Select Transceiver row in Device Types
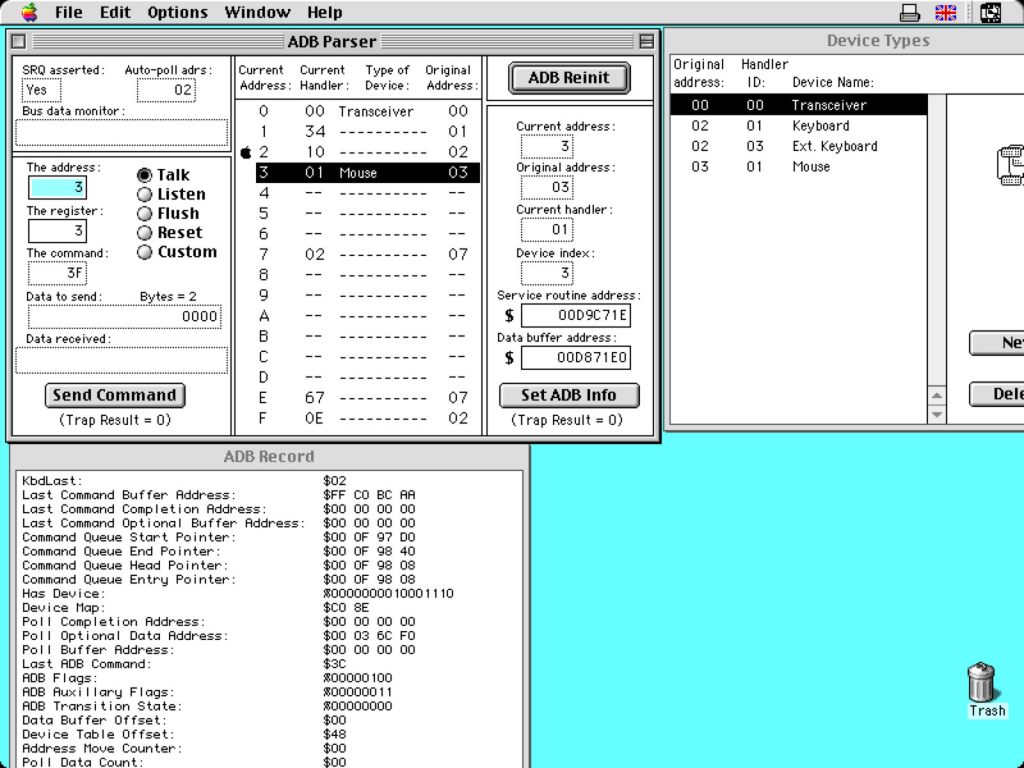 coord(799,105)
